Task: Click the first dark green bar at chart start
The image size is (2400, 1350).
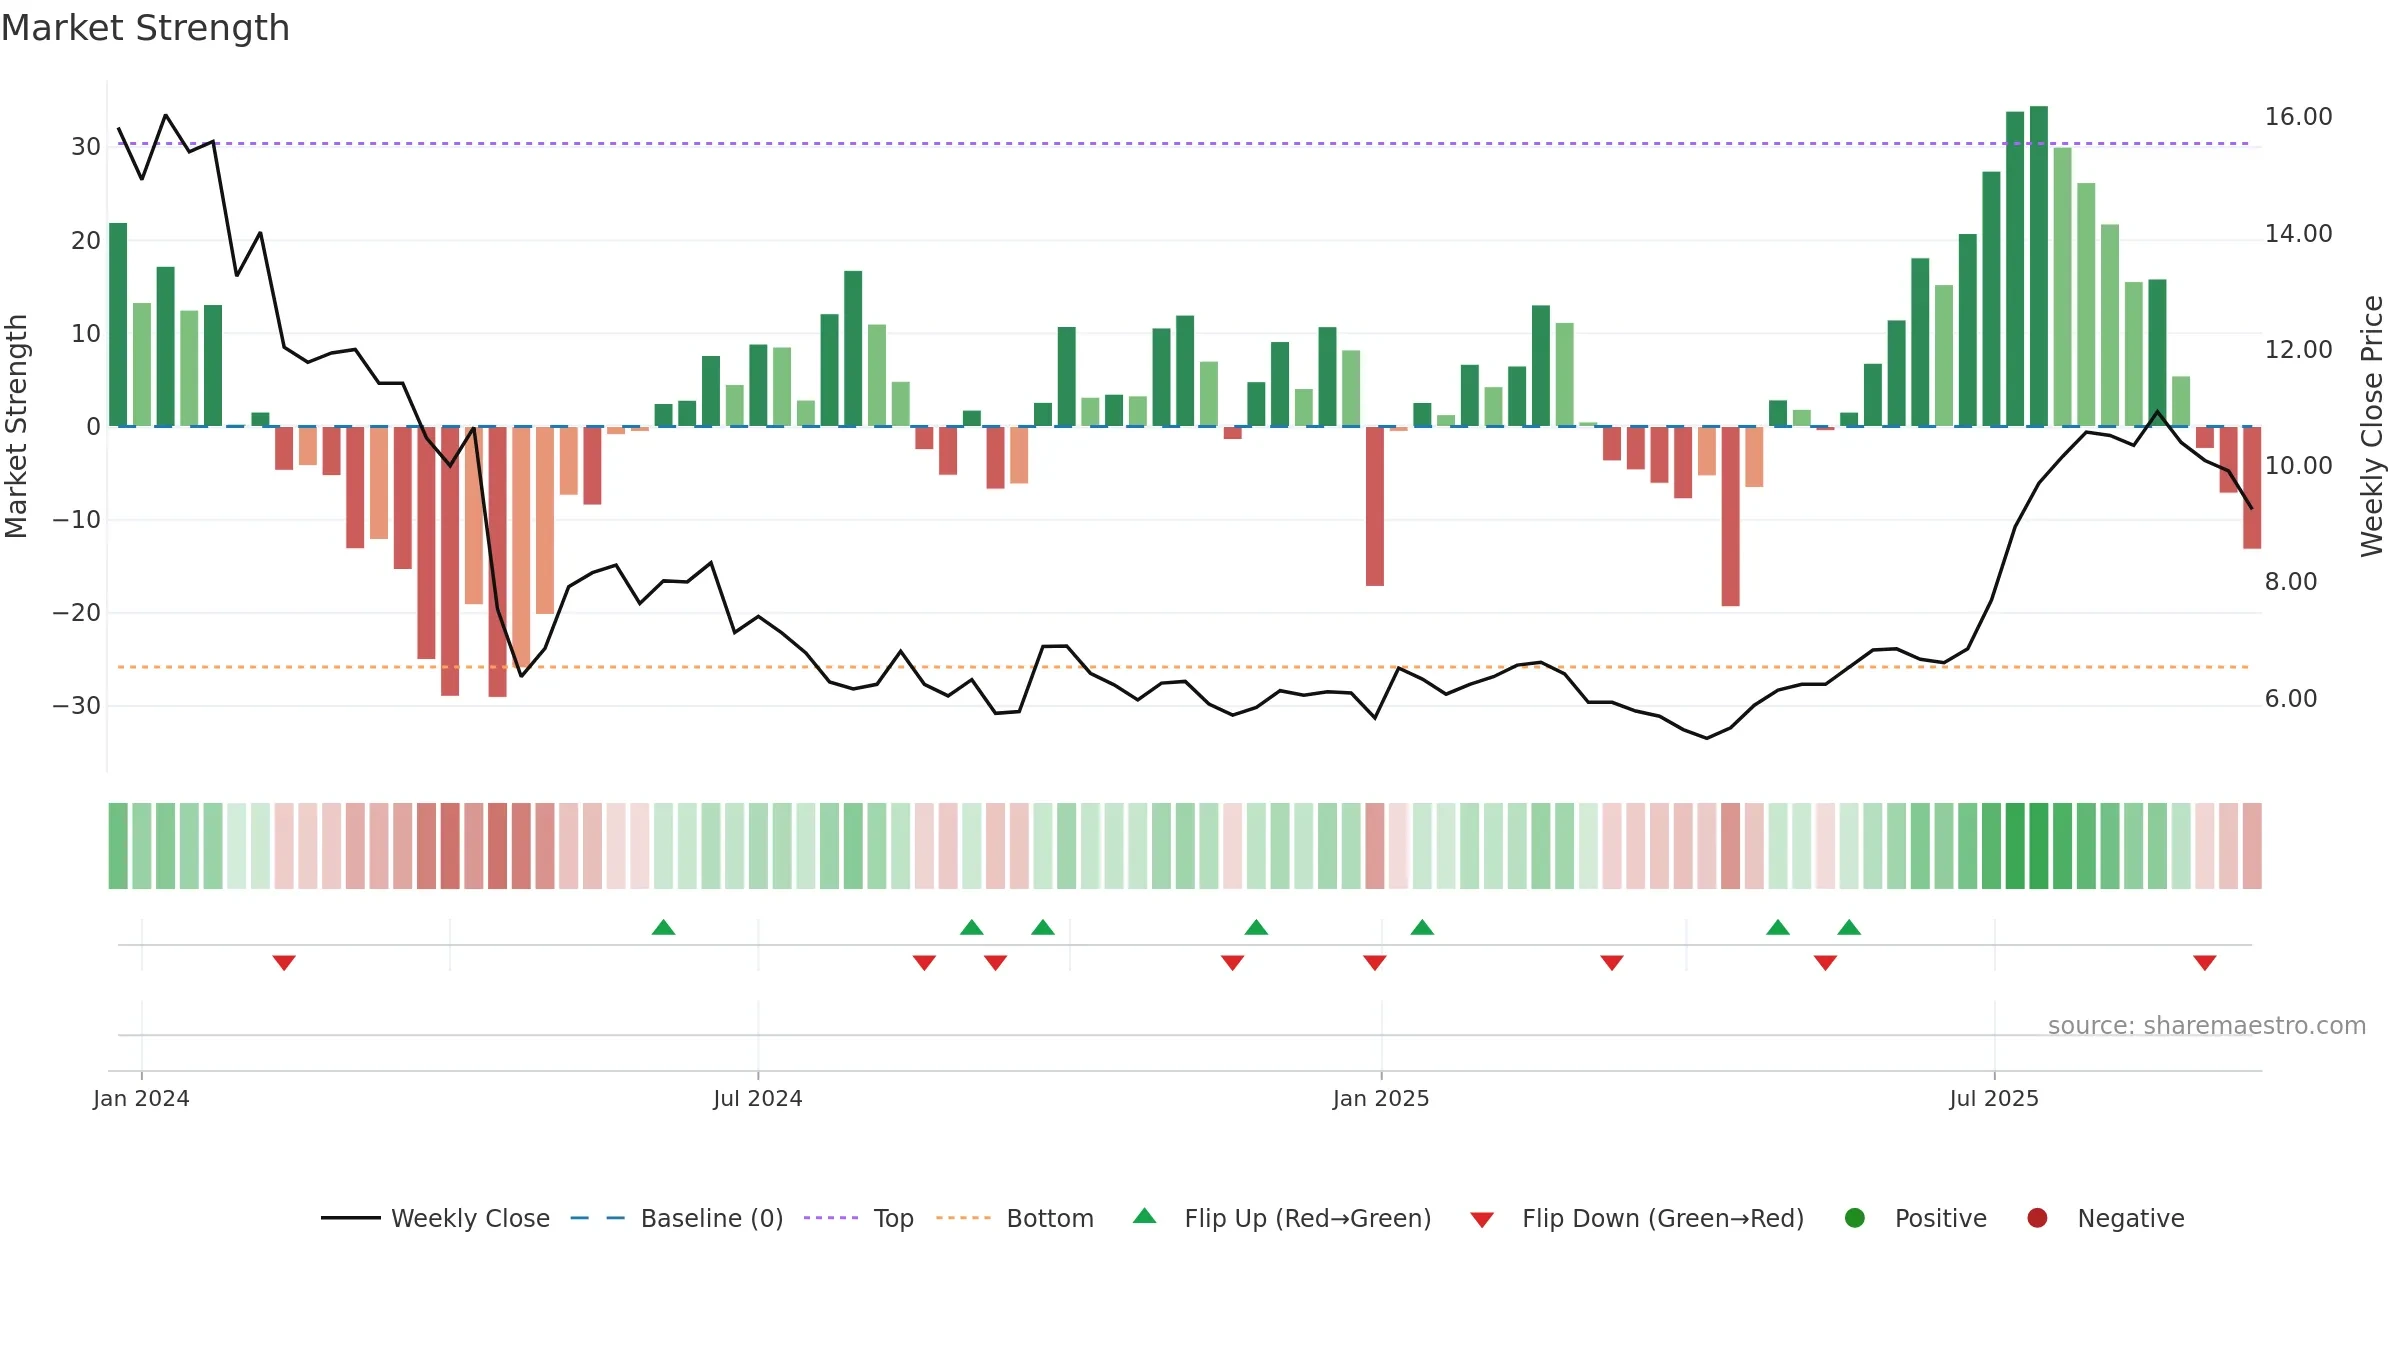Action: click(118, 324)
